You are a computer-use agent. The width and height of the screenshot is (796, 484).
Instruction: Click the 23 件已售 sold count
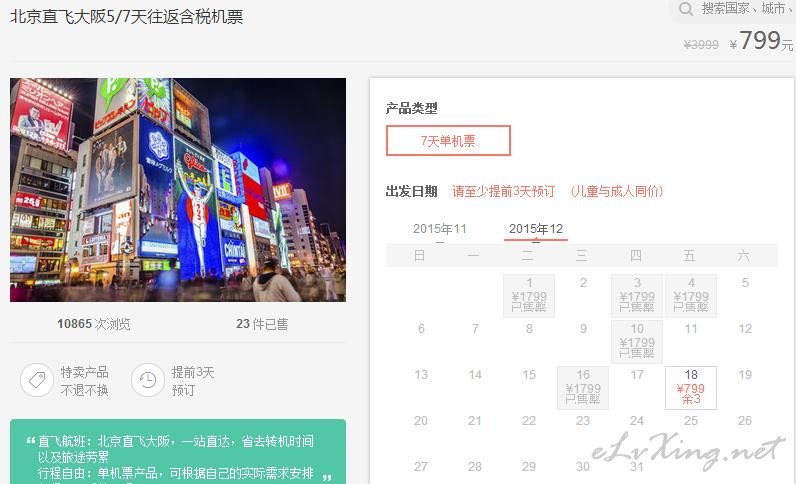click(x=262, y=324)
